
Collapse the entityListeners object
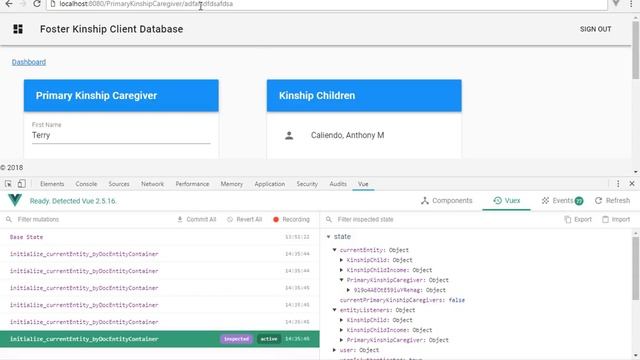(335, 310)
